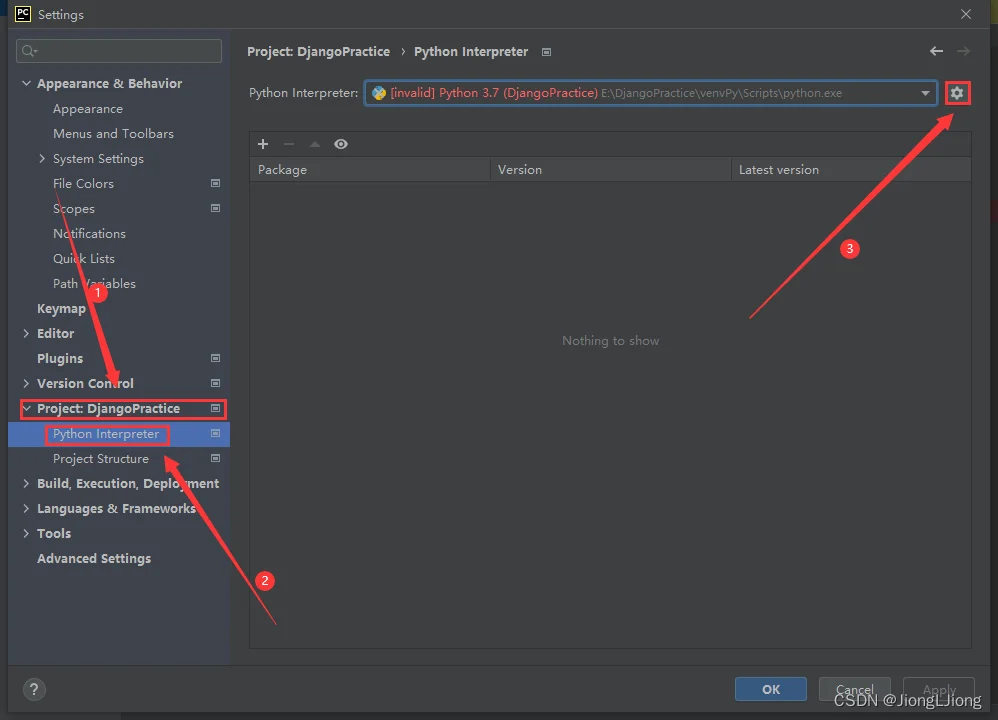This screenshot has width=998, height=720.
Task: Collapse Appearance & Behavior section
Action: tap(26, 83)
